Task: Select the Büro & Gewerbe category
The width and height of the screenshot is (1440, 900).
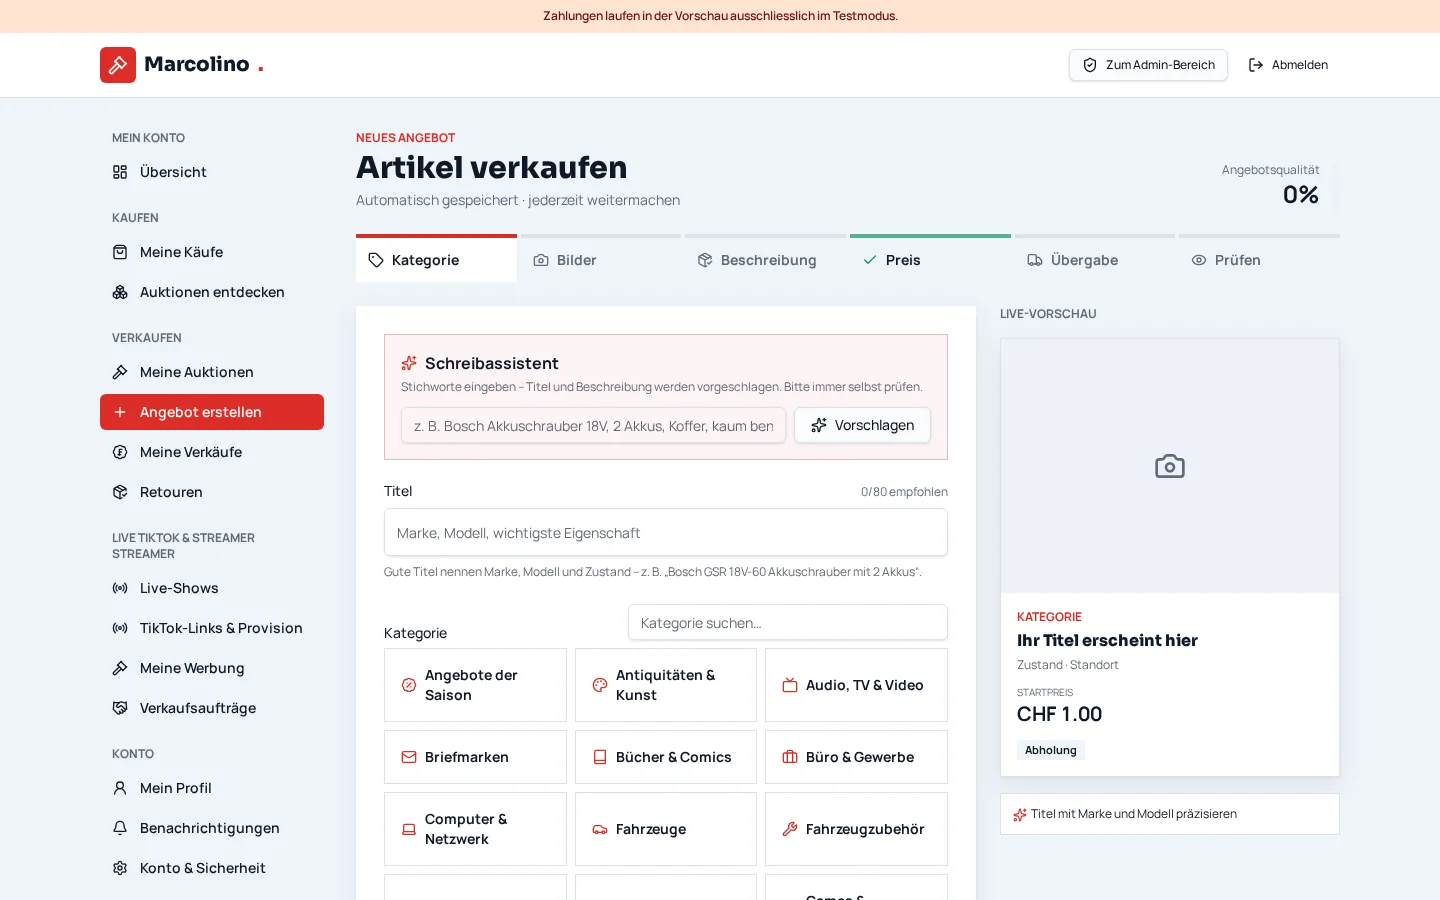Action: point(856,757)
